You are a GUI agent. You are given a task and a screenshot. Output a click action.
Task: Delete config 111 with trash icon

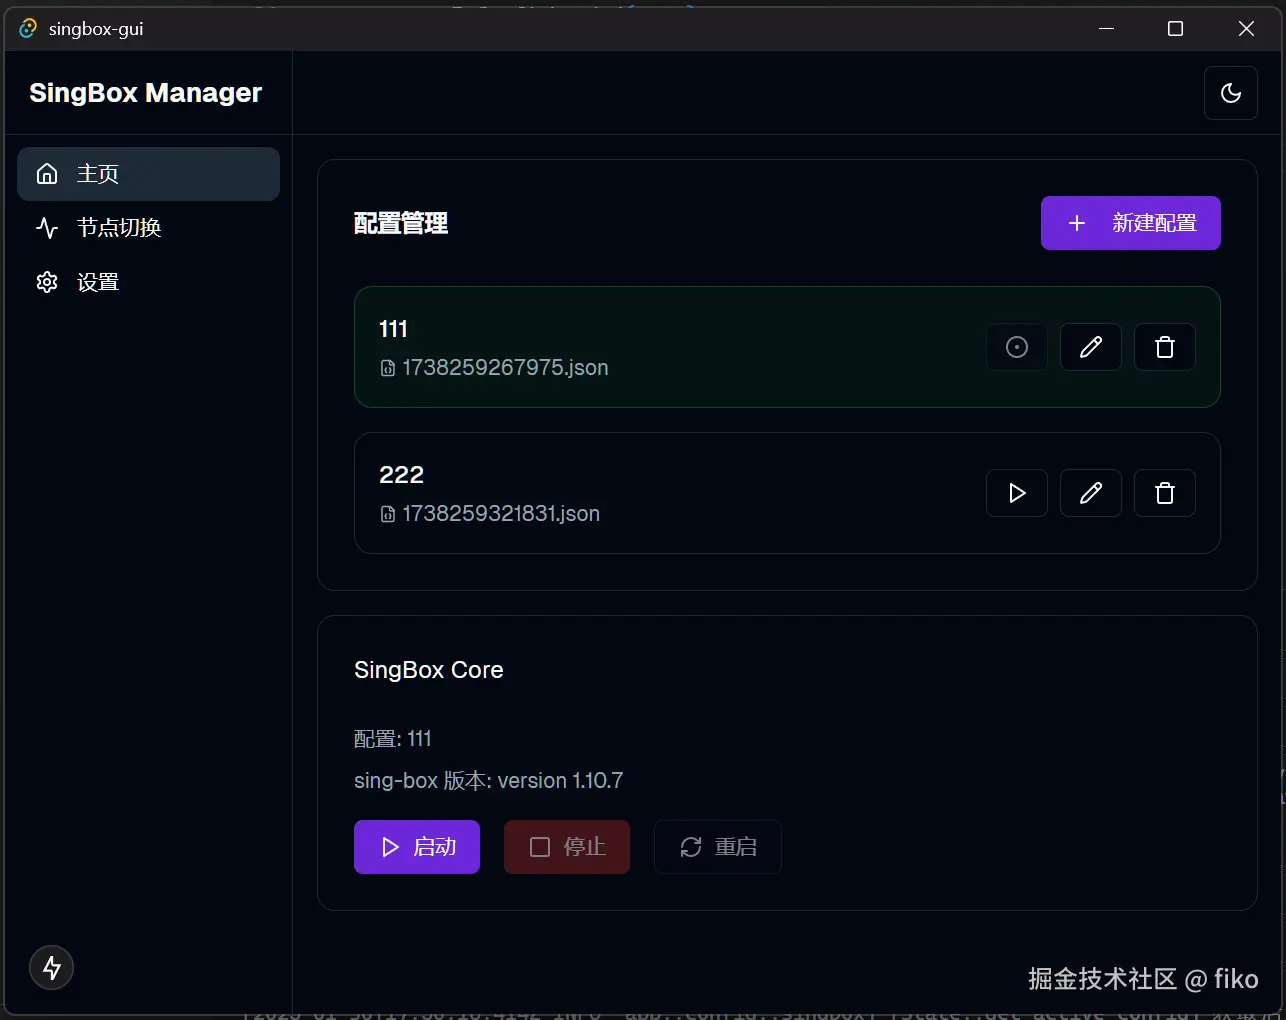click(1165, 347)
